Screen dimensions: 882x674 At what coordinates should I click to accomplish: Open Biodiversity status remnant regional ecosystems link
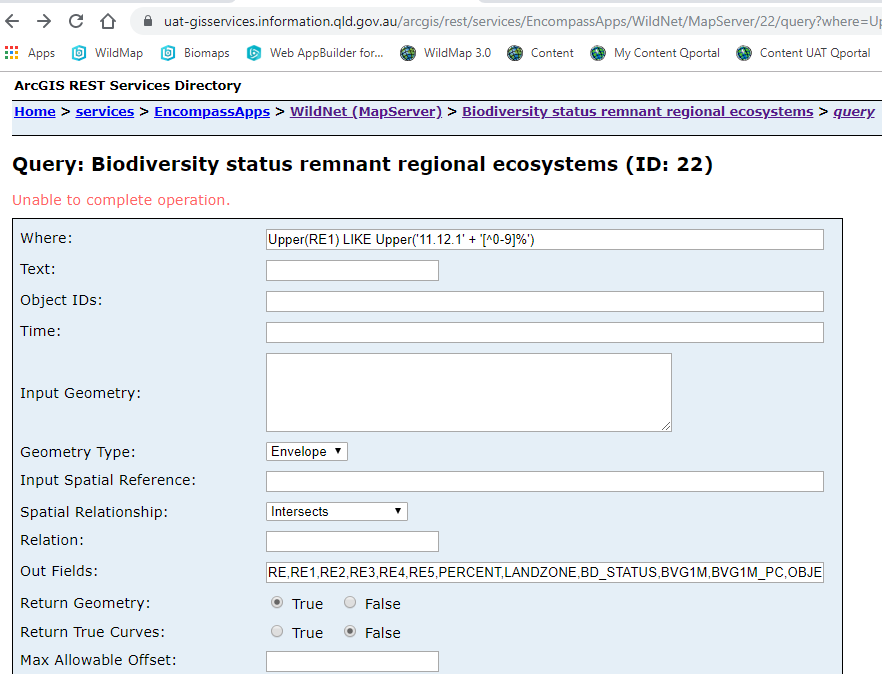(638, 111)
